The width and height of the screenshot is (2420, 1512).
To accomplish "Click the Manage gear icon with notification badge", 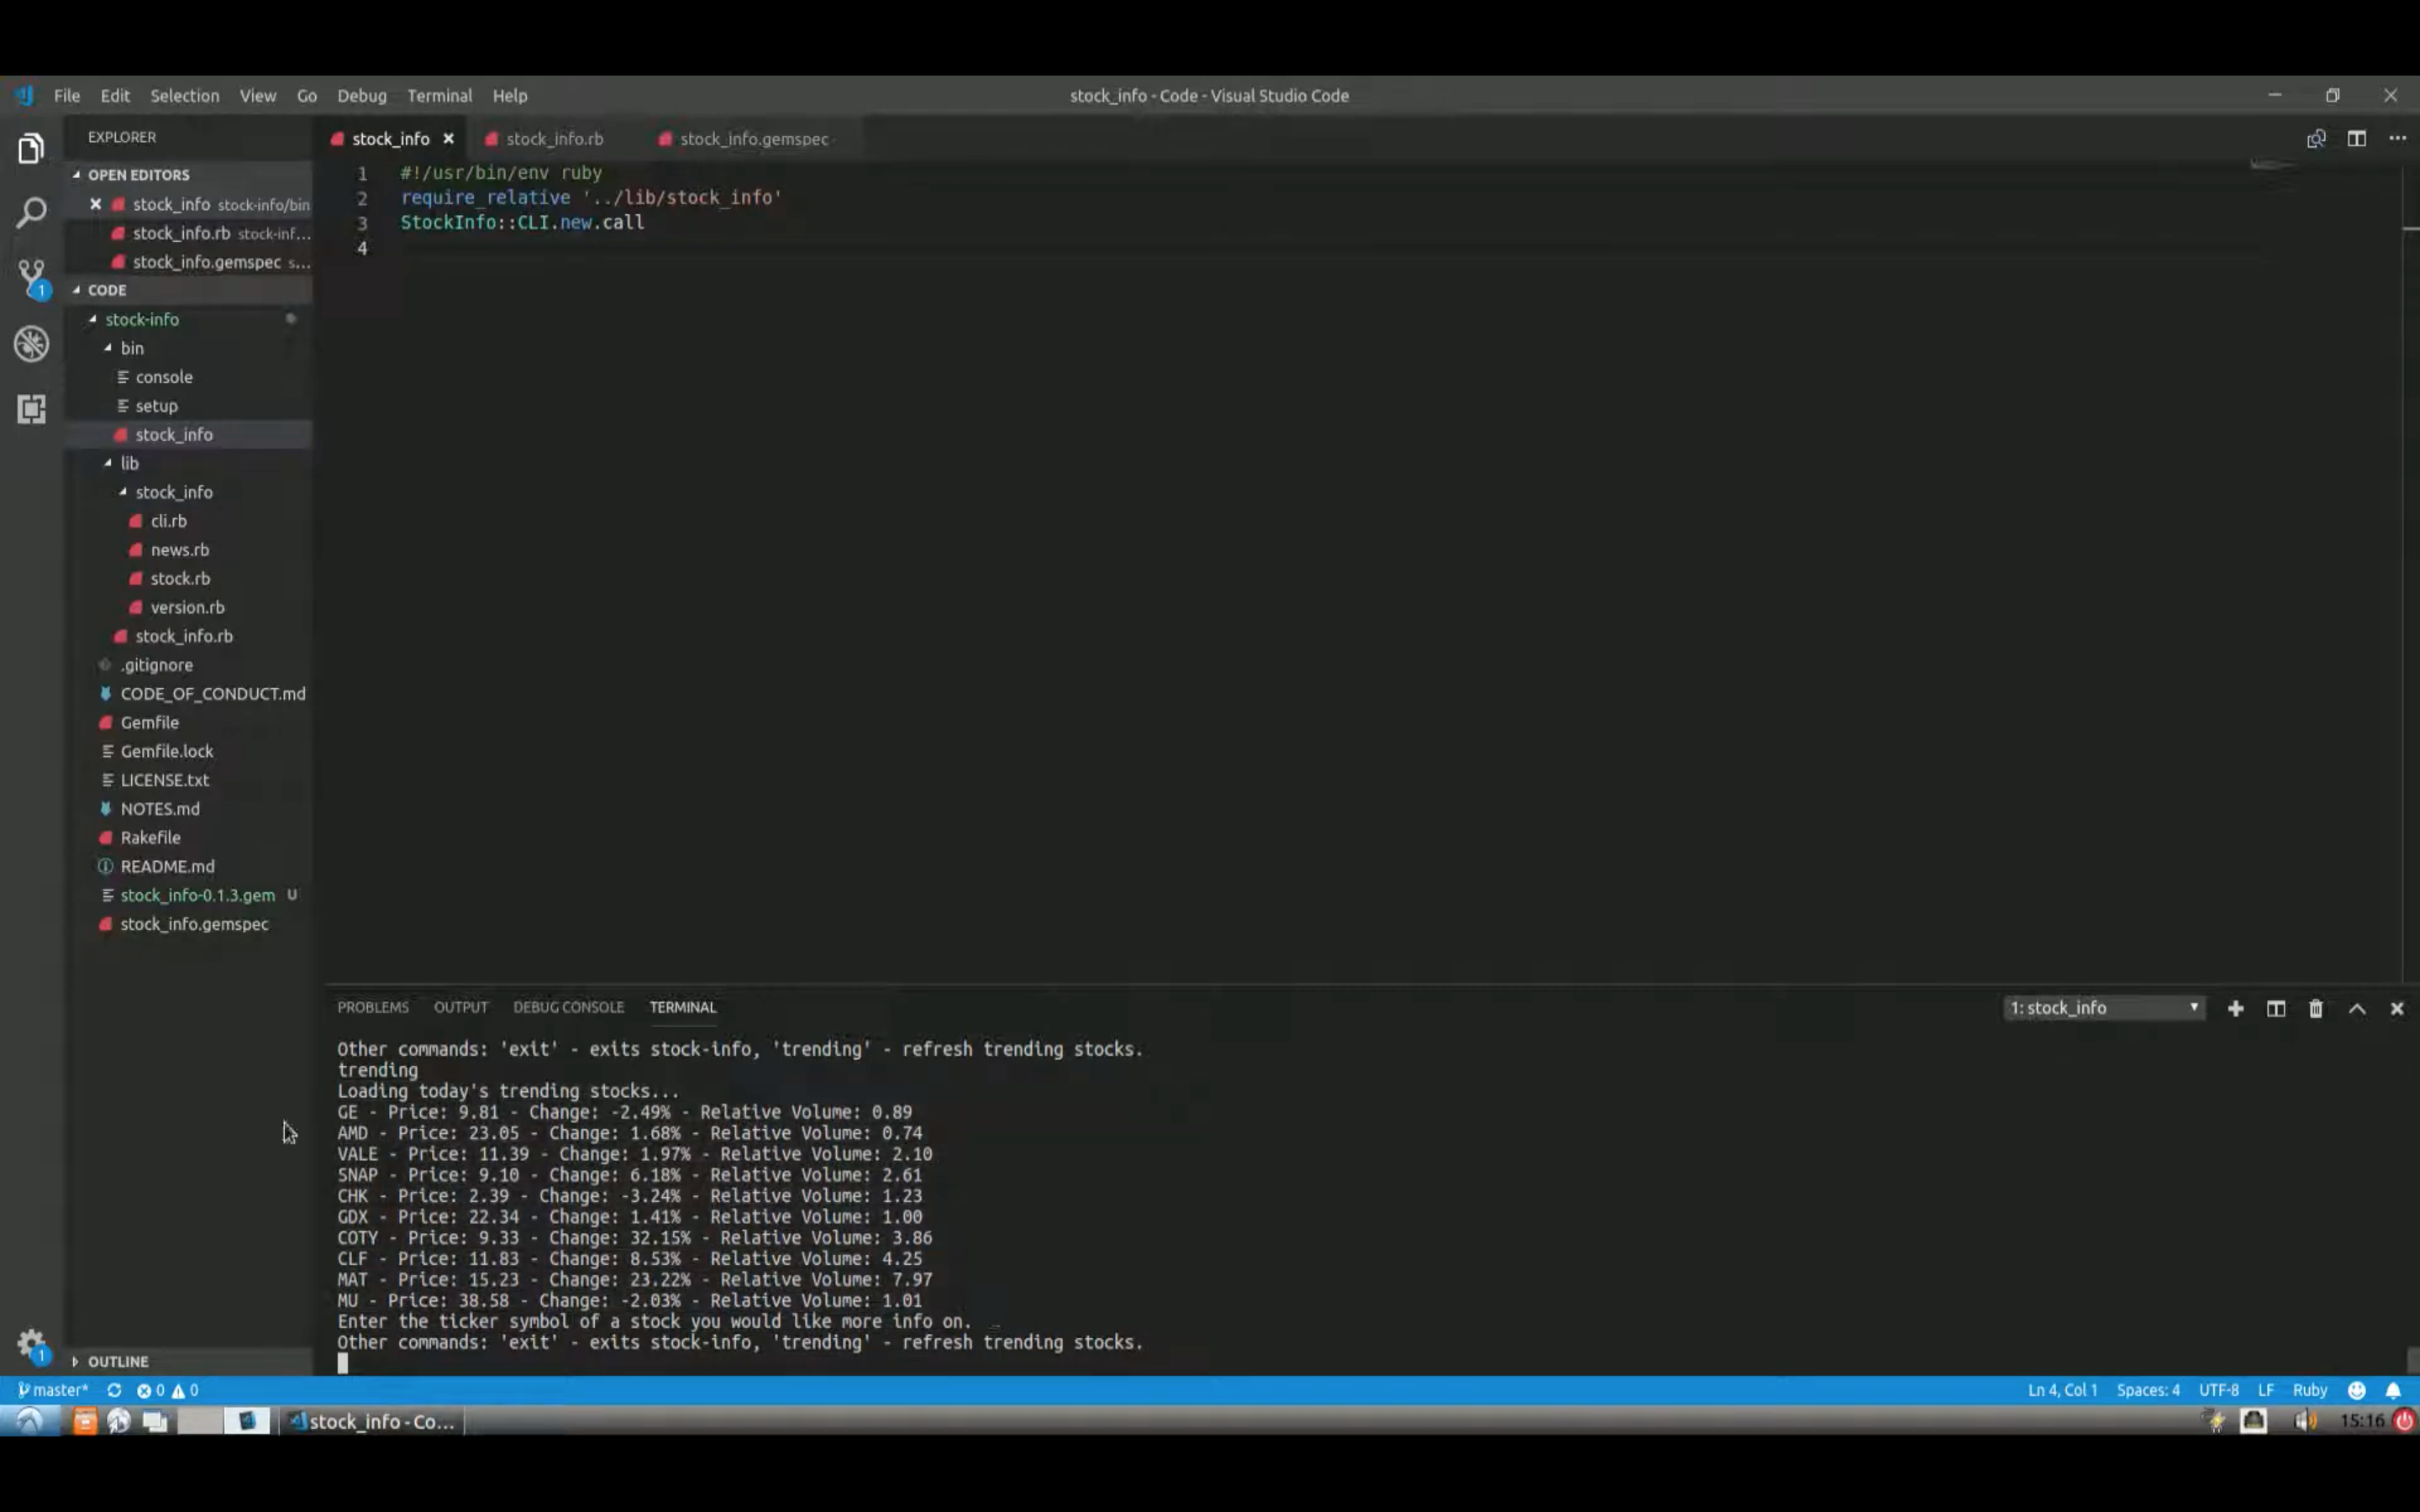I will 31,1343.
